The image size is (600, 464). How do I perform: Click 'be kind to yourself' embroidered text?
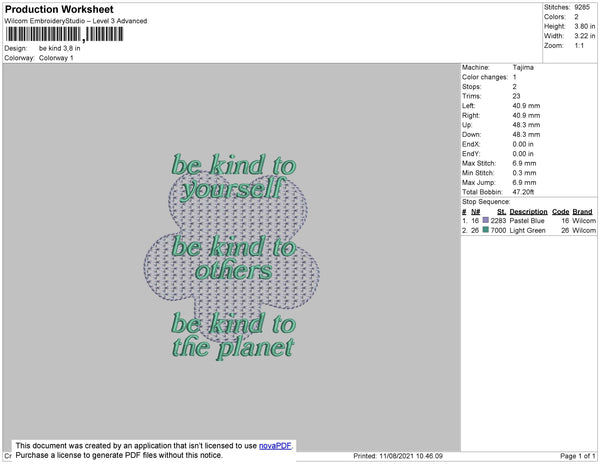(x=233, y=176)
